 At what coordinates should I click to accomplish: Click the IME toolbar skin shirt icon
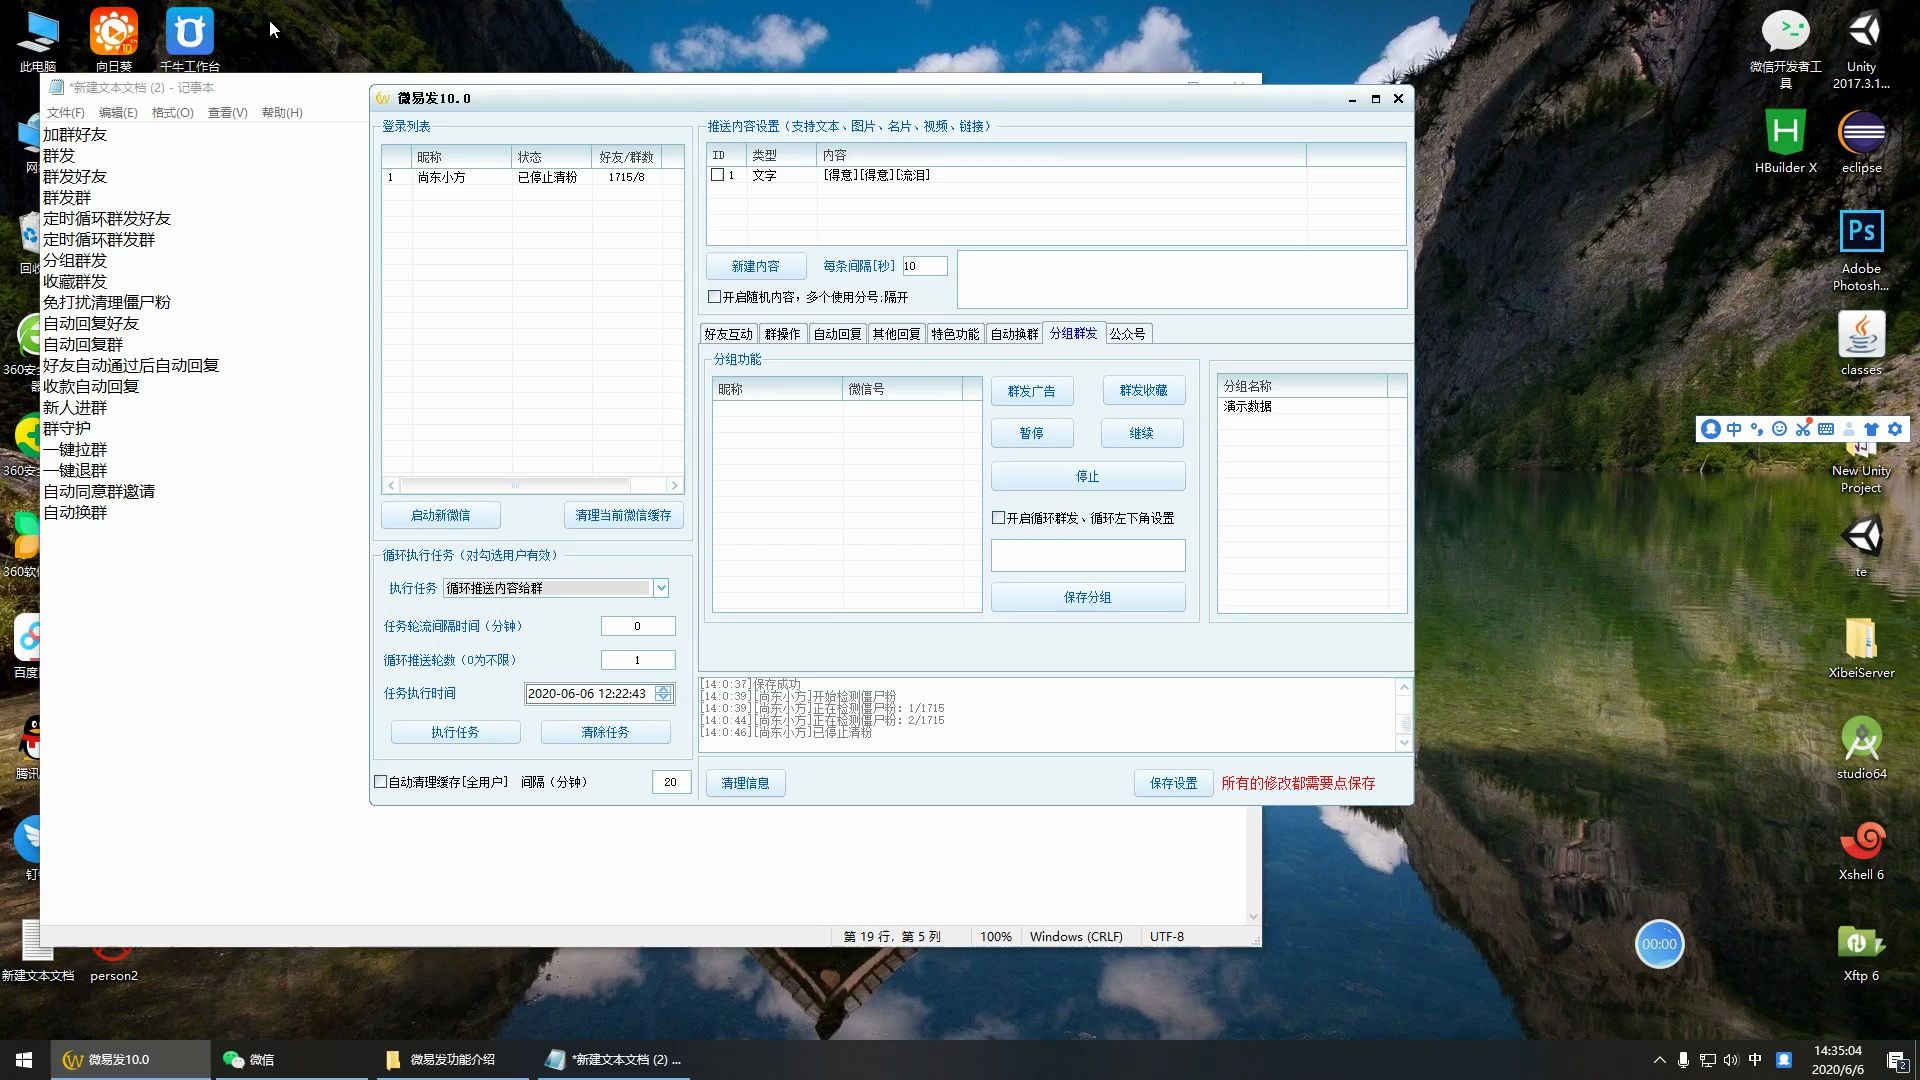coord(1871,429)
